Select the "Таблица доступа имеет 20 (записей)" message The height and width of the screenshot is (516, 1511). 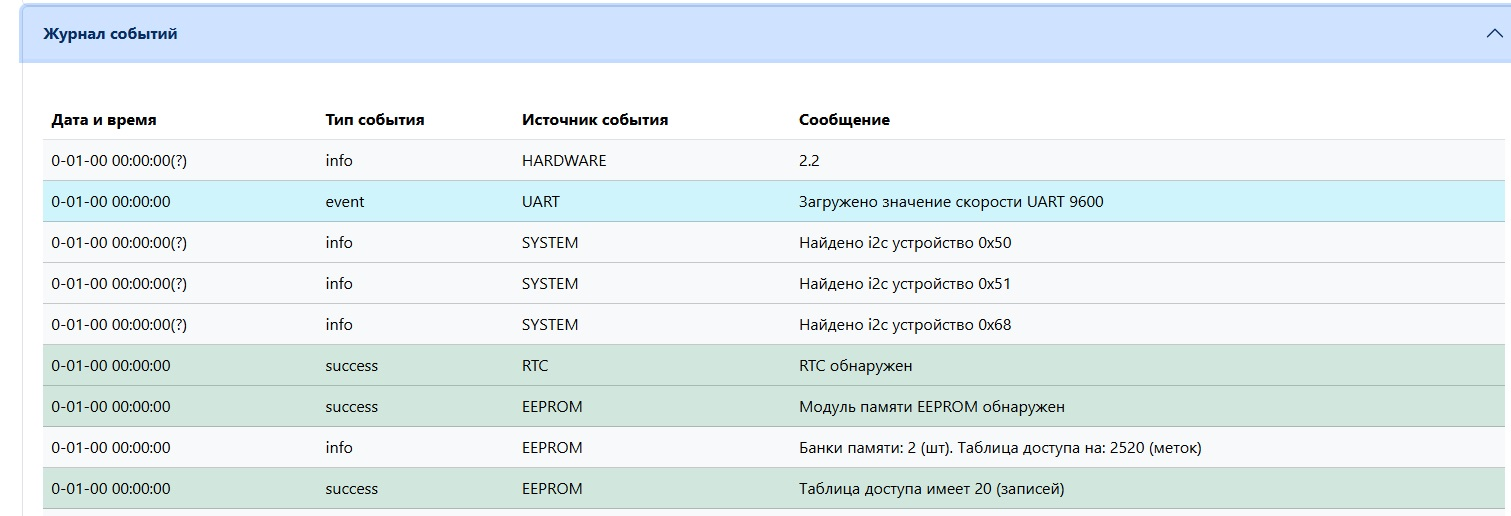click(x=932, y=489)
